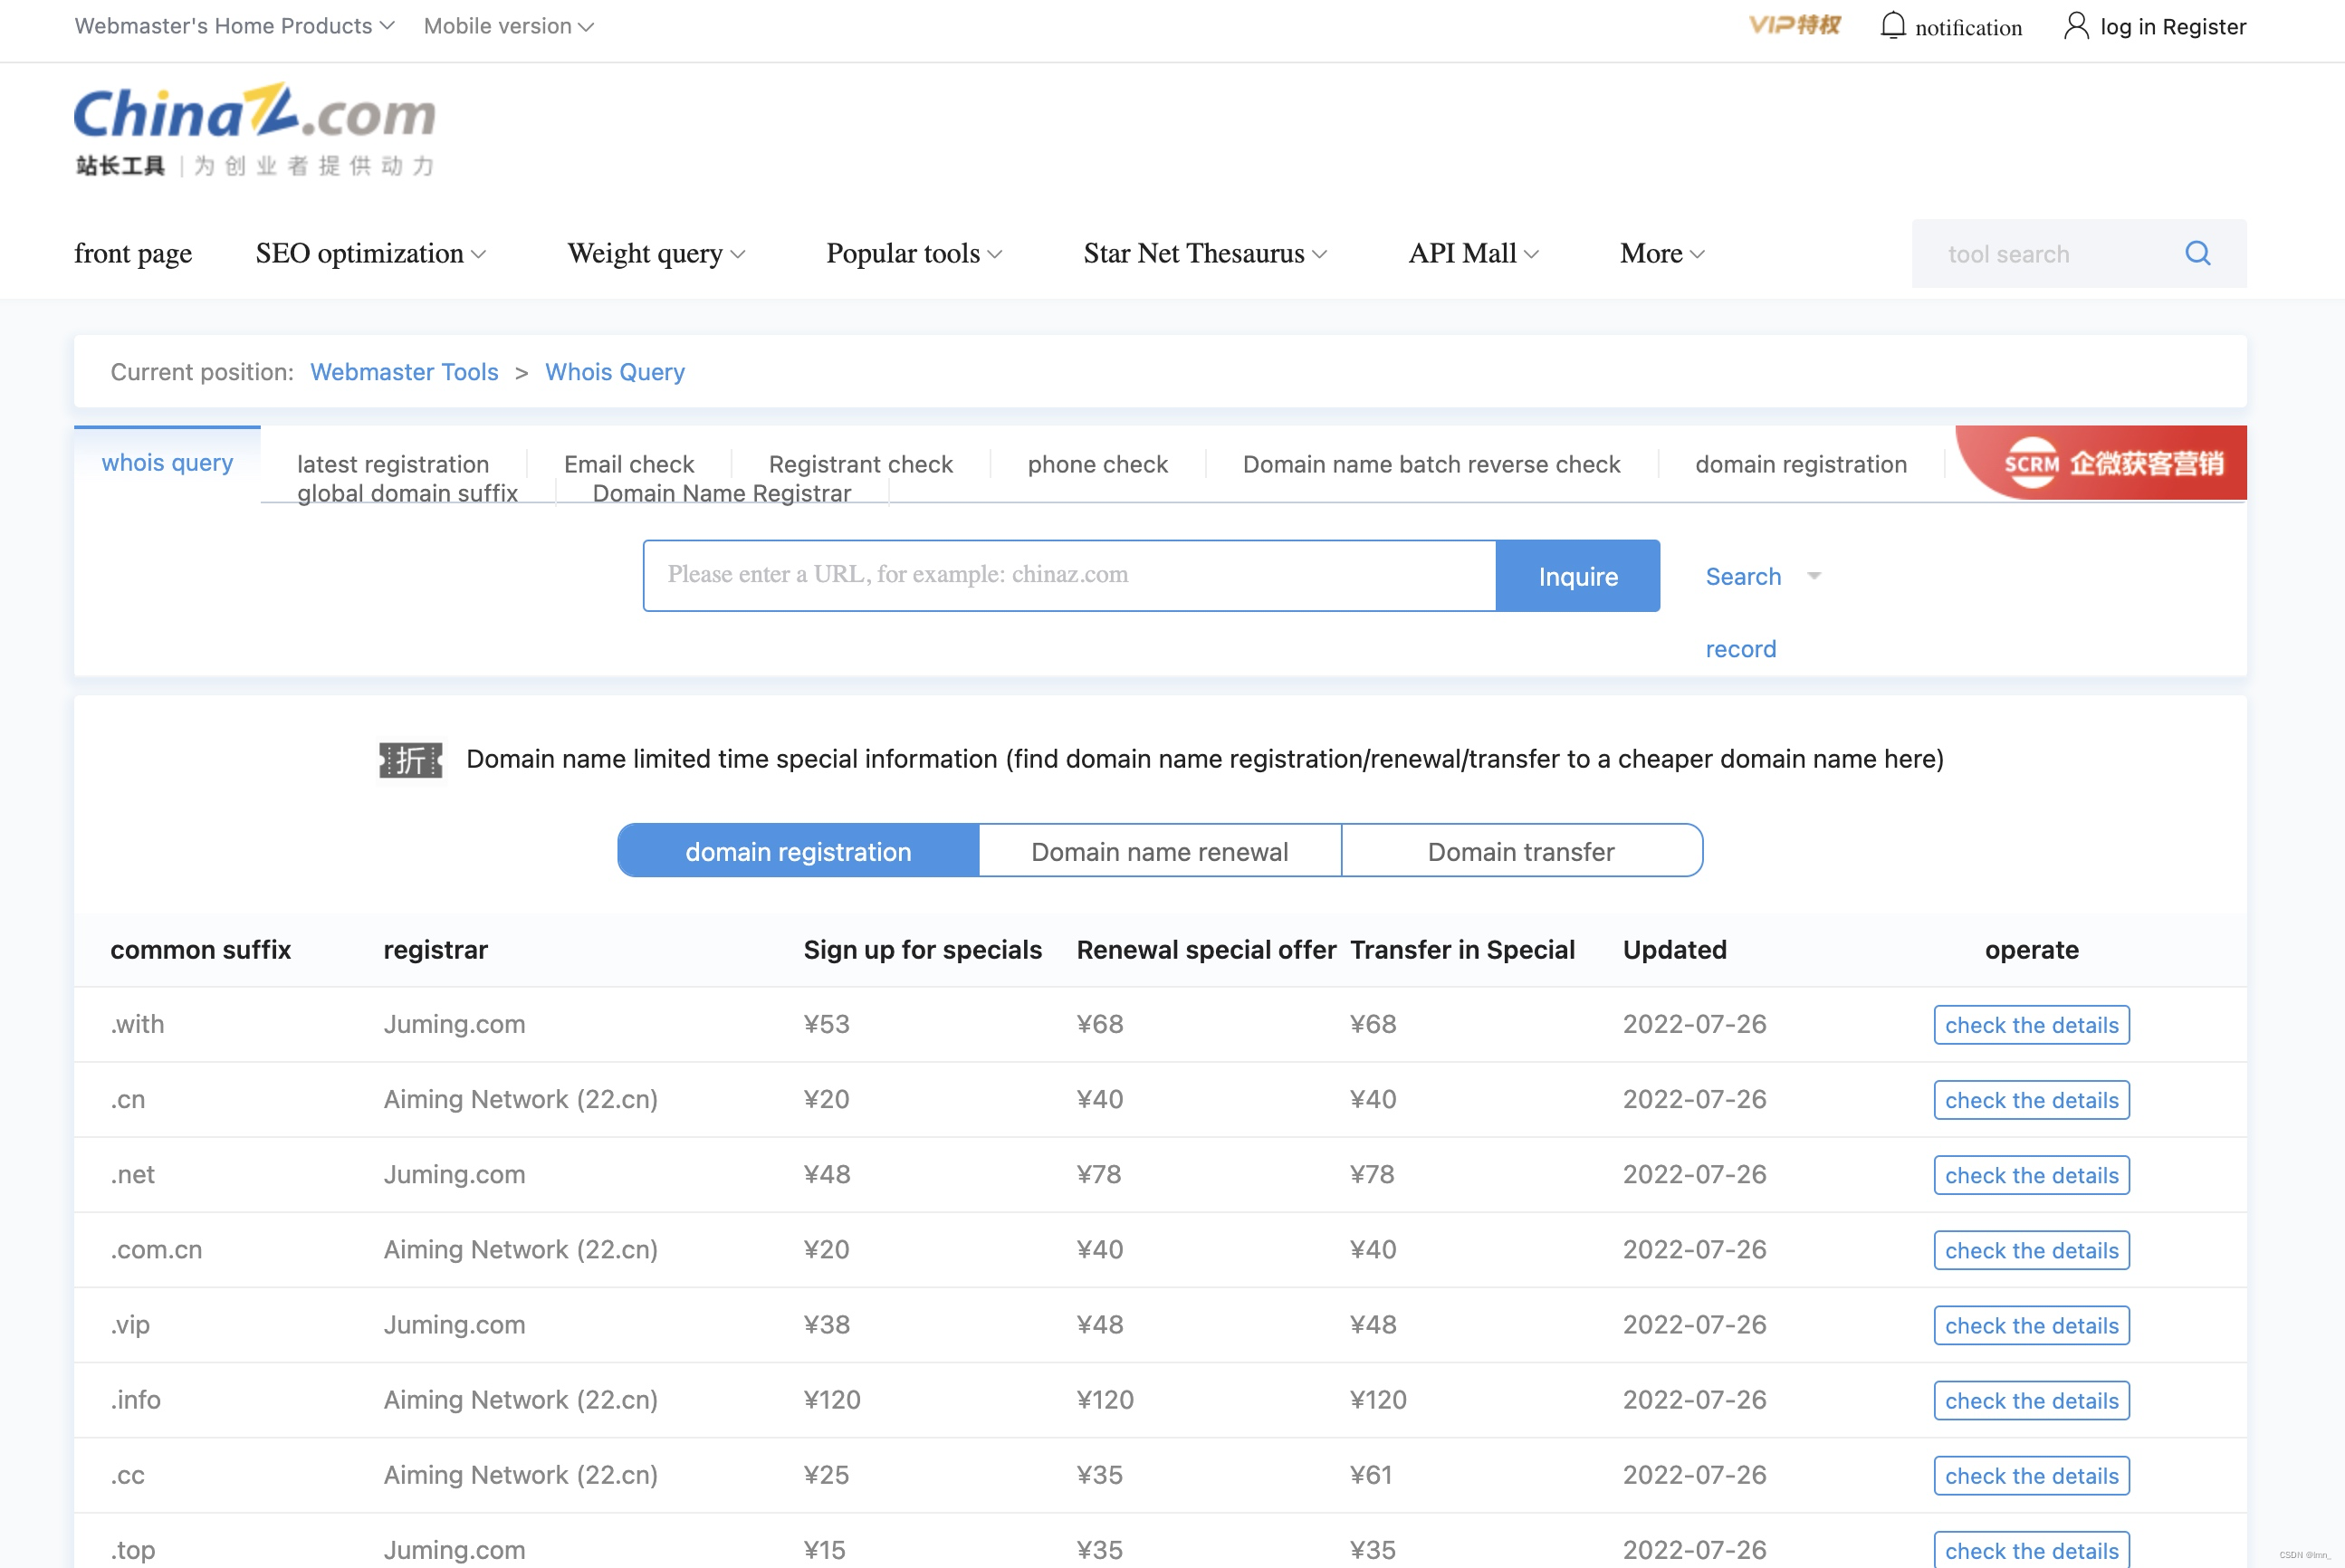Check the details for .net suffix

tap(2031, 1174)
